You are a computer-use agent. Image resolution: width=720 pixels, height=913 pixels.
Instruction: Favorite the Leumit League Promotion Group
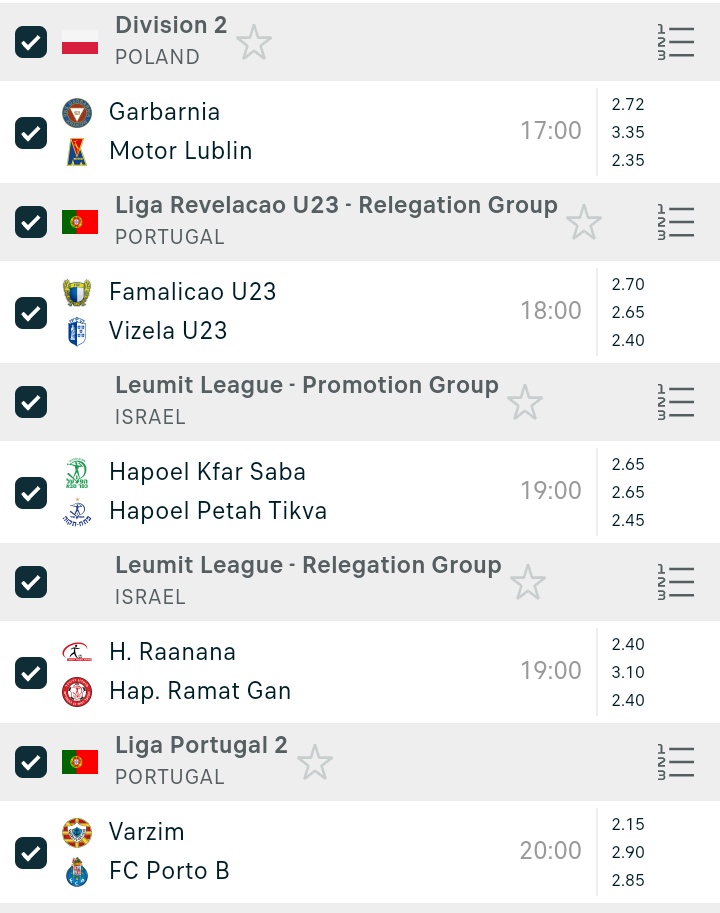click(525, 402)
